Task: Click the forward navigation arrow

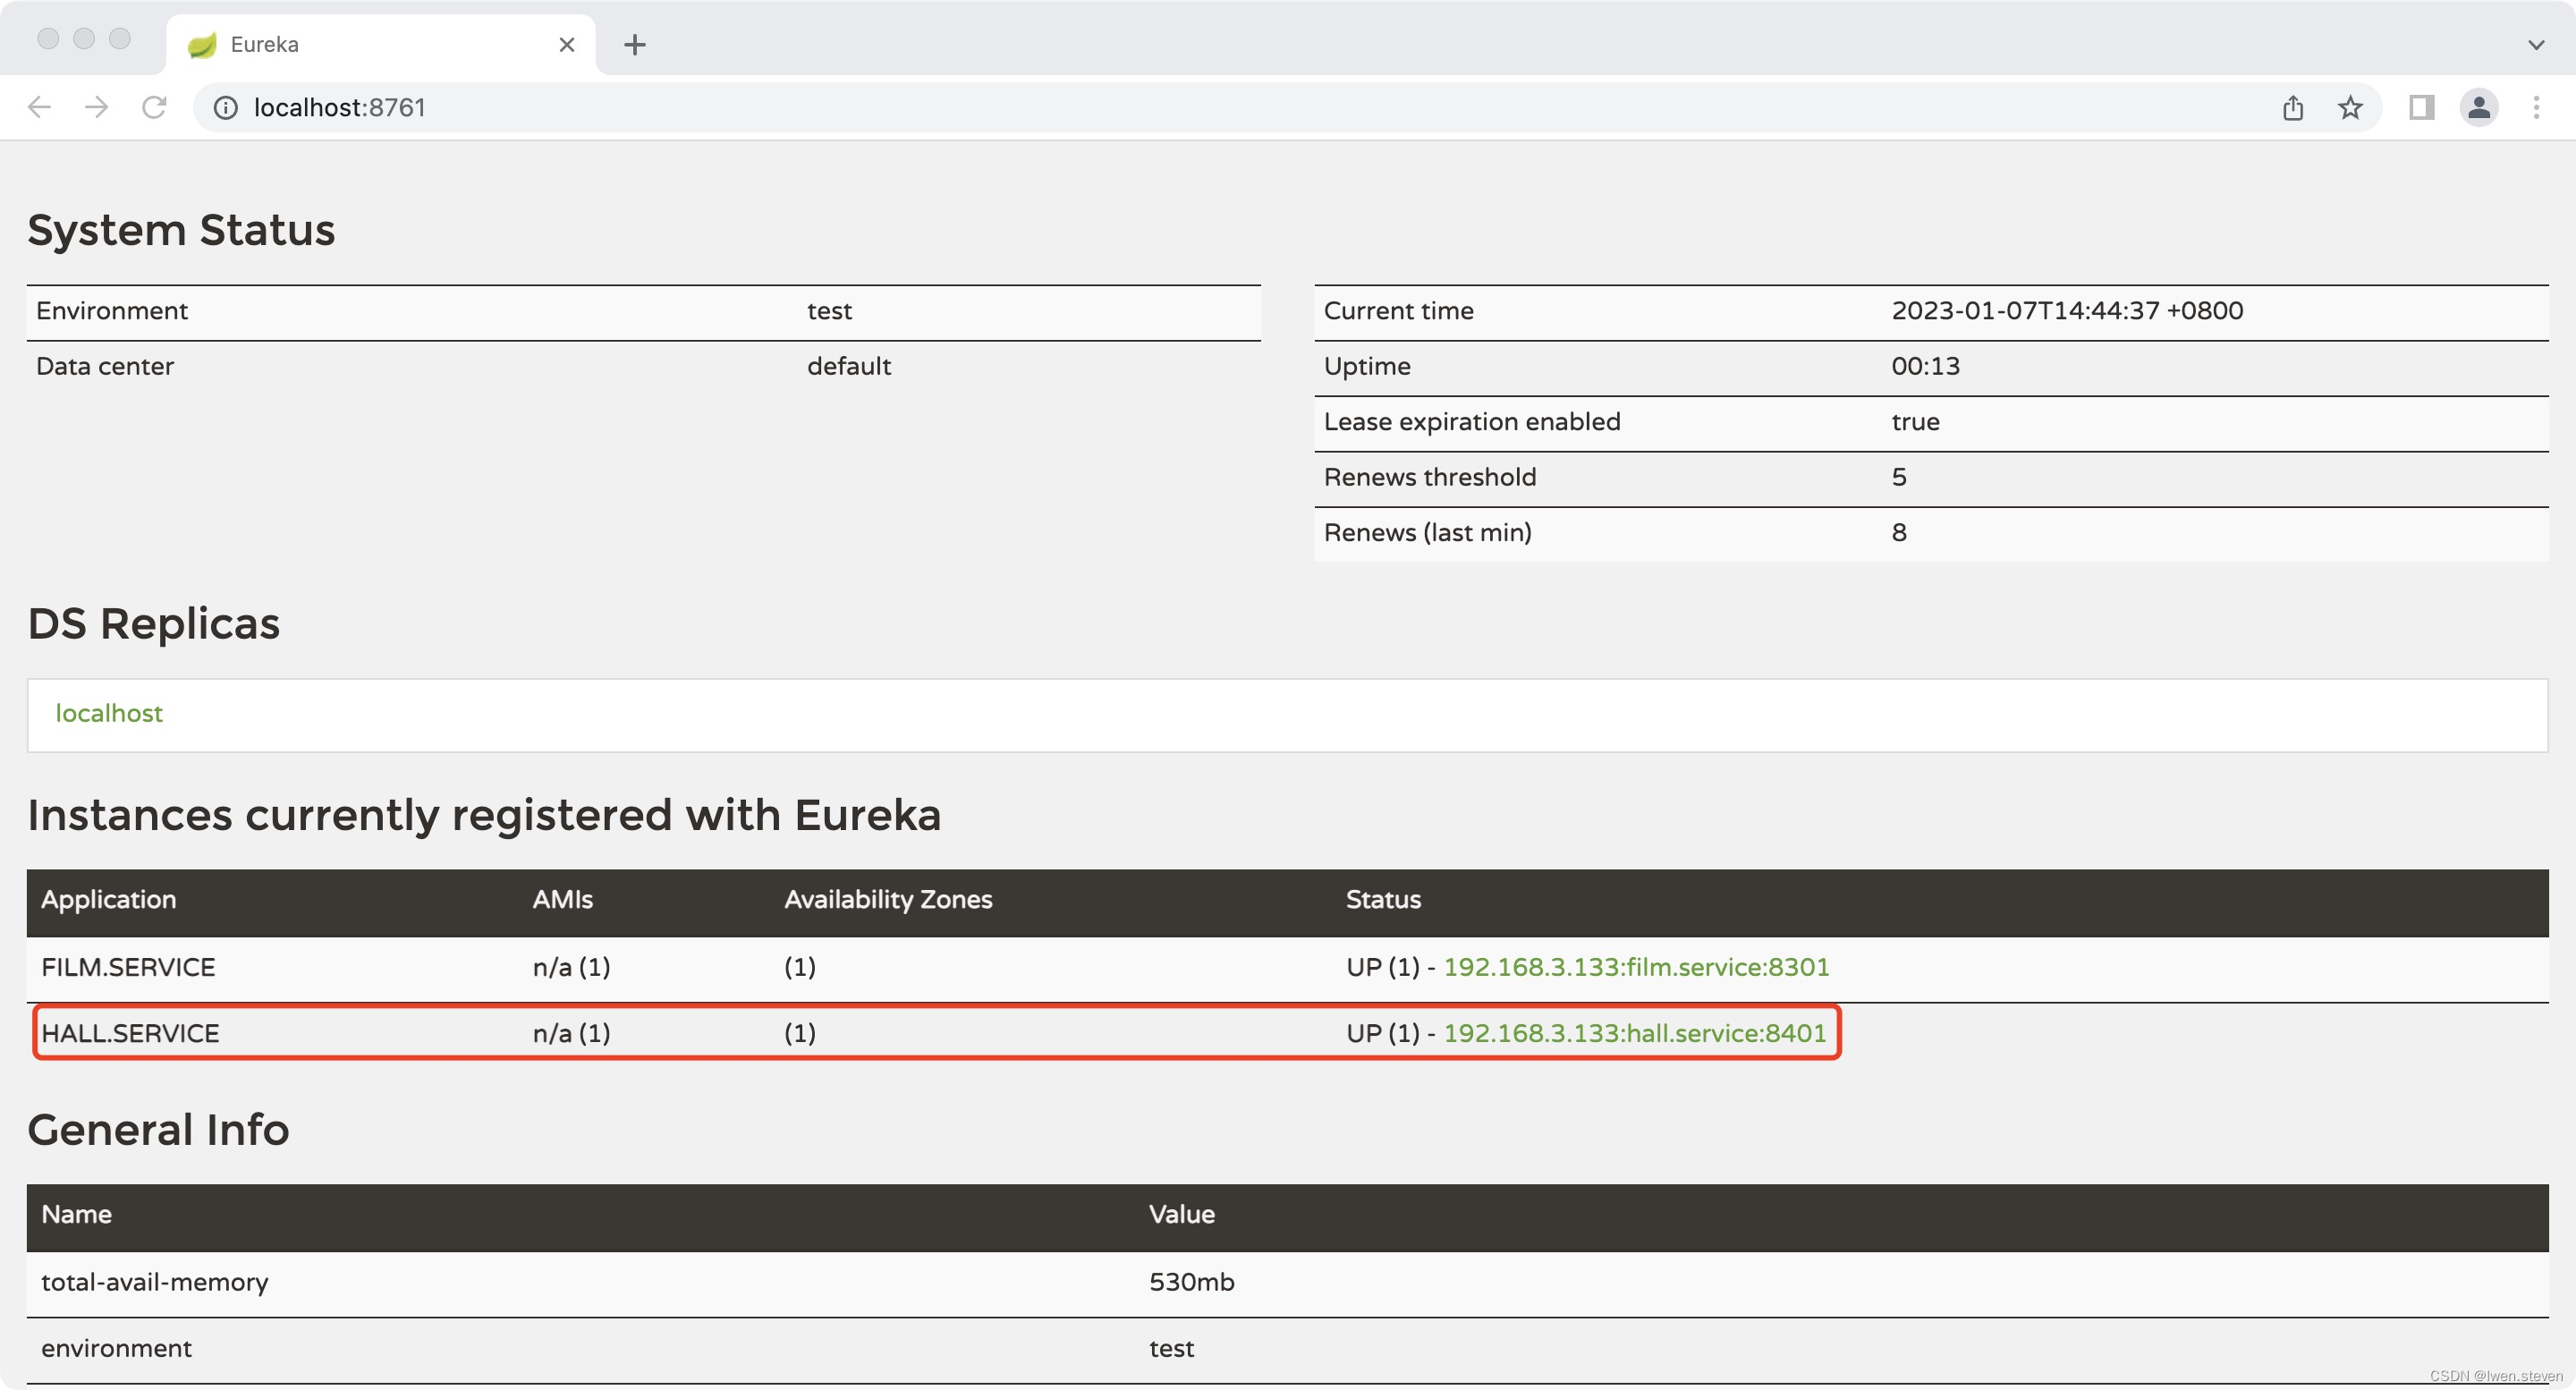Action: (x=96, y=107)
